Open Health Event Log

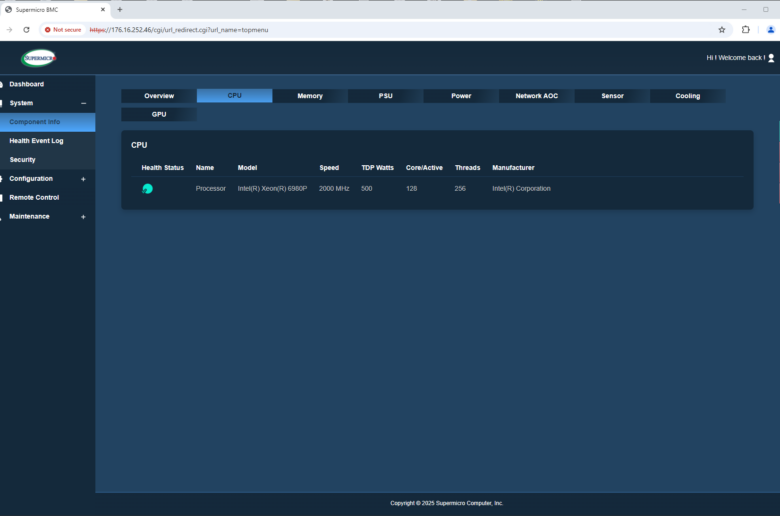[x=36, y=141]
